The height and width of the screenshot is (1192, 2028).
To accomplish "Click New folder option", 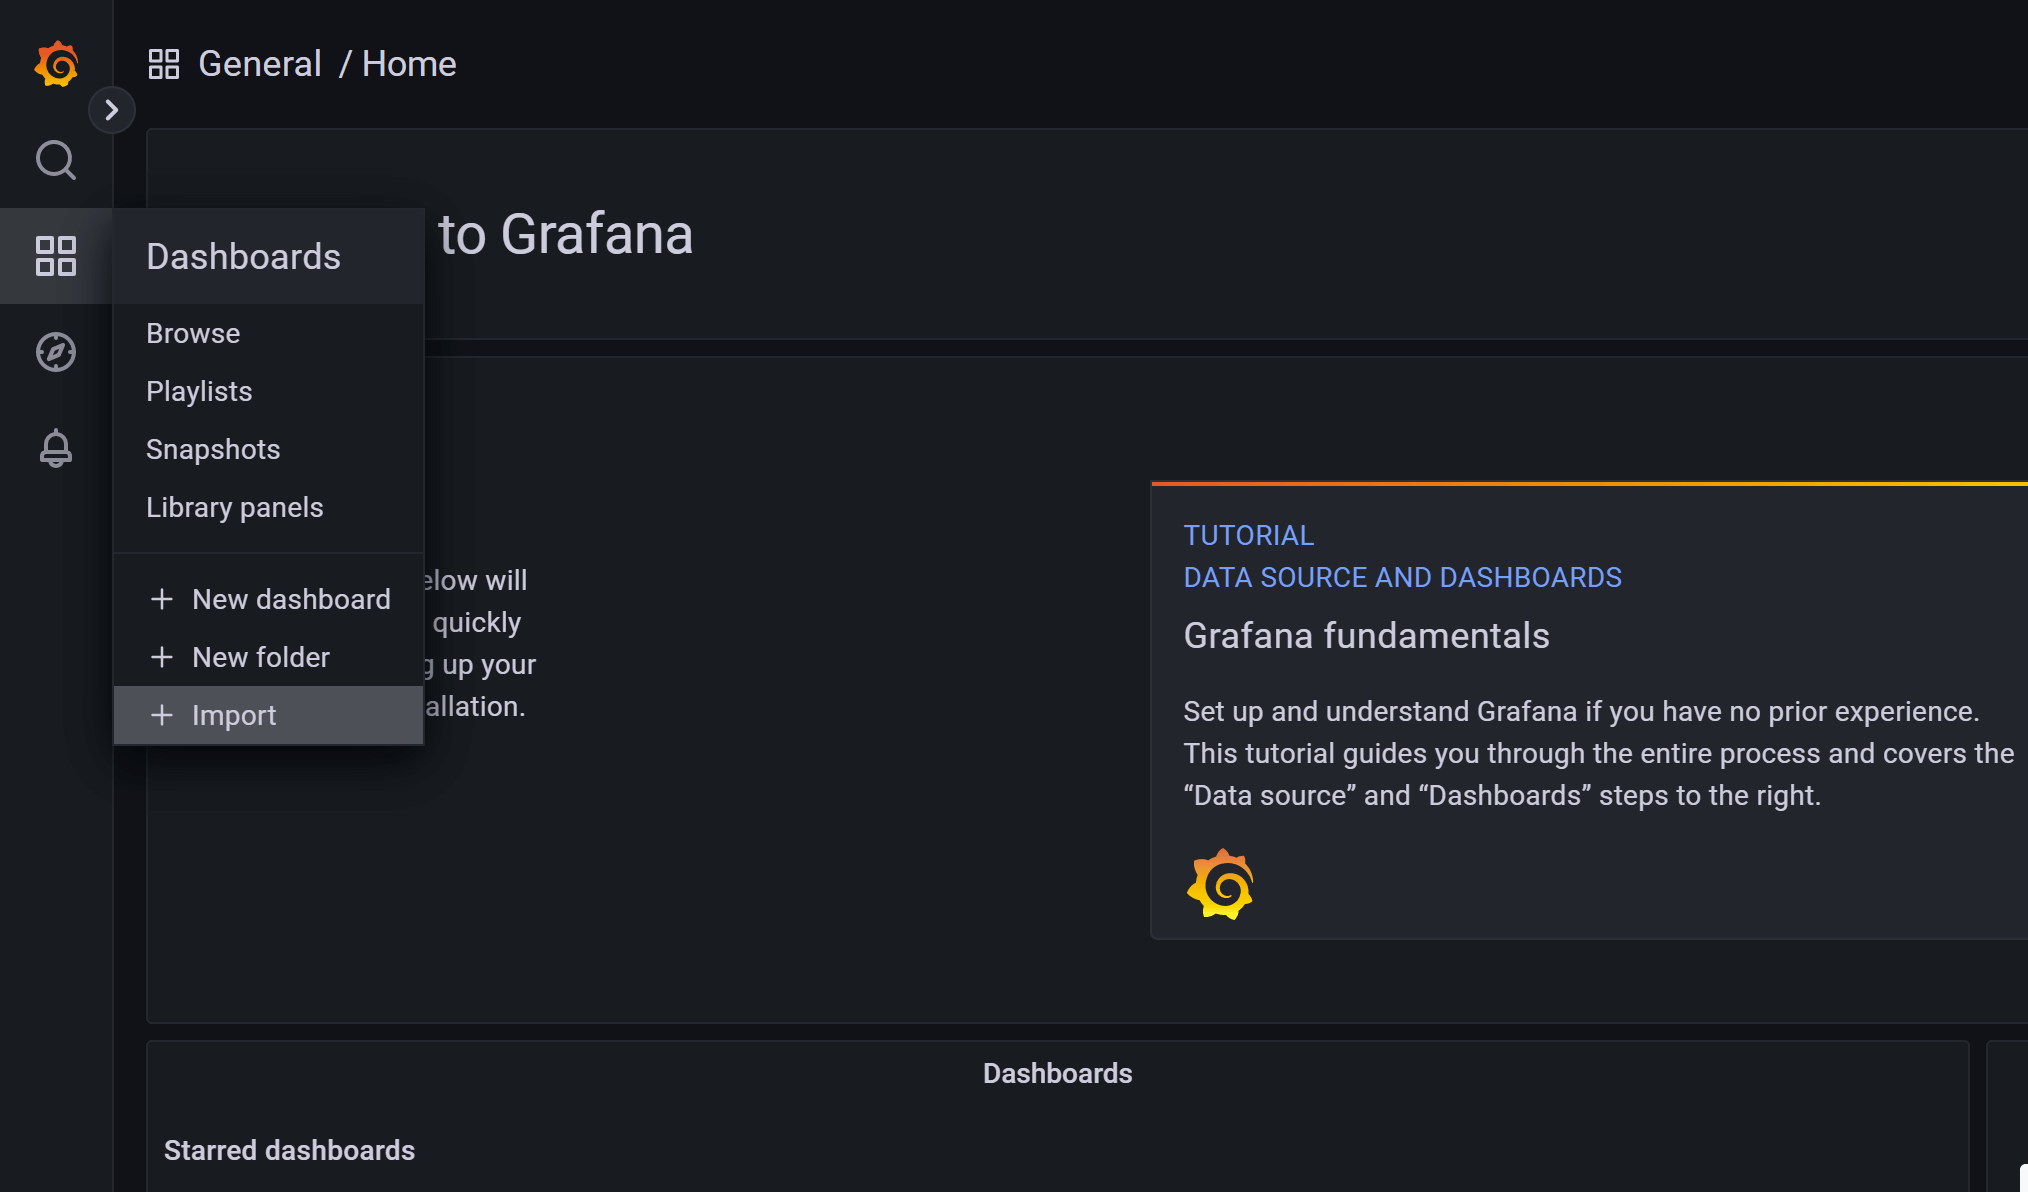I will (x=261, y=657).
